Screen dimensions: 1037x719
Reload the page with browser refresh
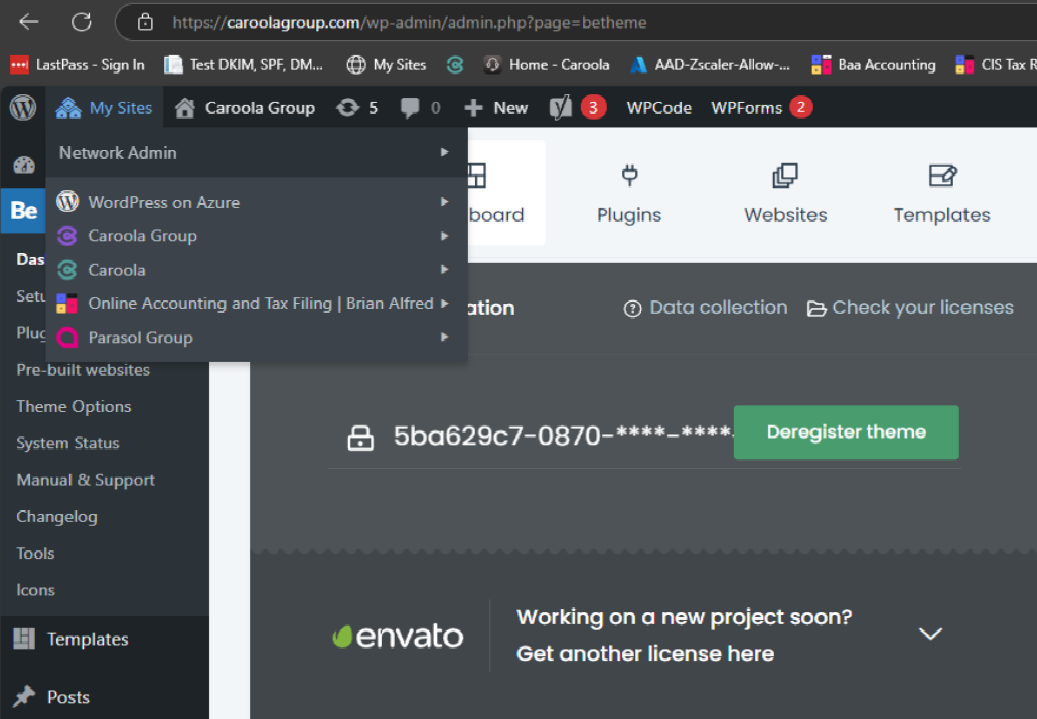[82, 21]
